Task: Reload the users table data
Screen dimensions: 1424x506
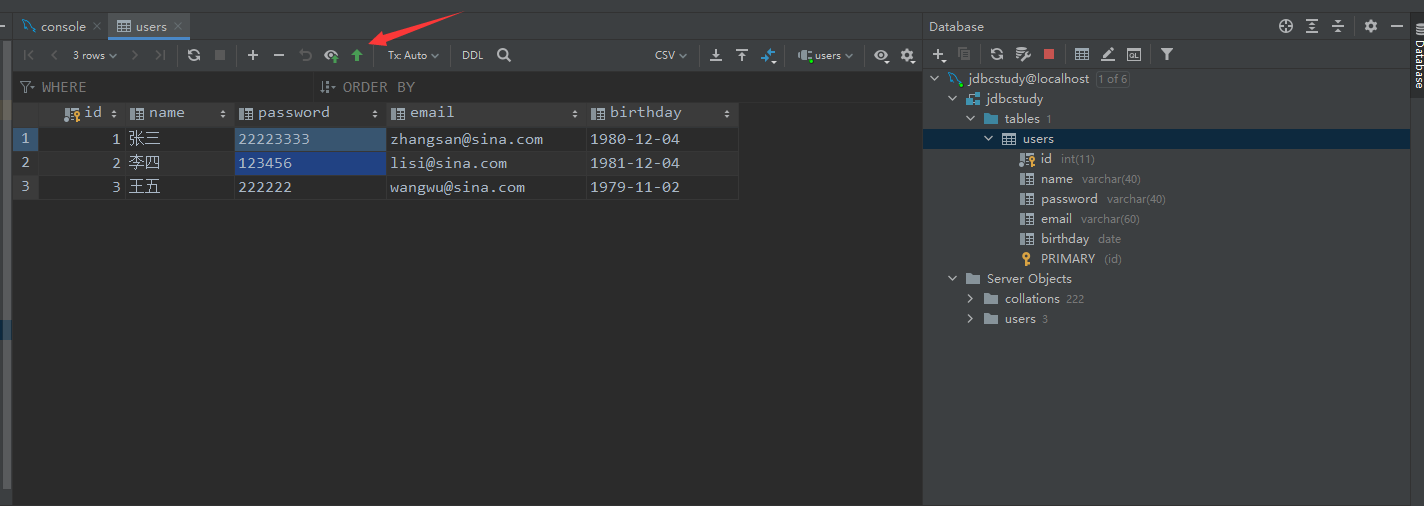Action: [194, 56]
